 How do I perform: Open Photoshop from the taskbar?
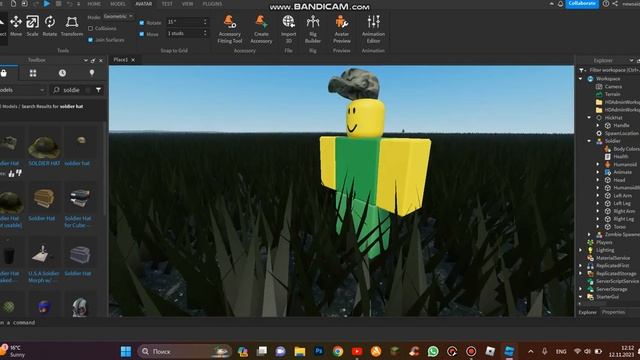pos(319,351)
